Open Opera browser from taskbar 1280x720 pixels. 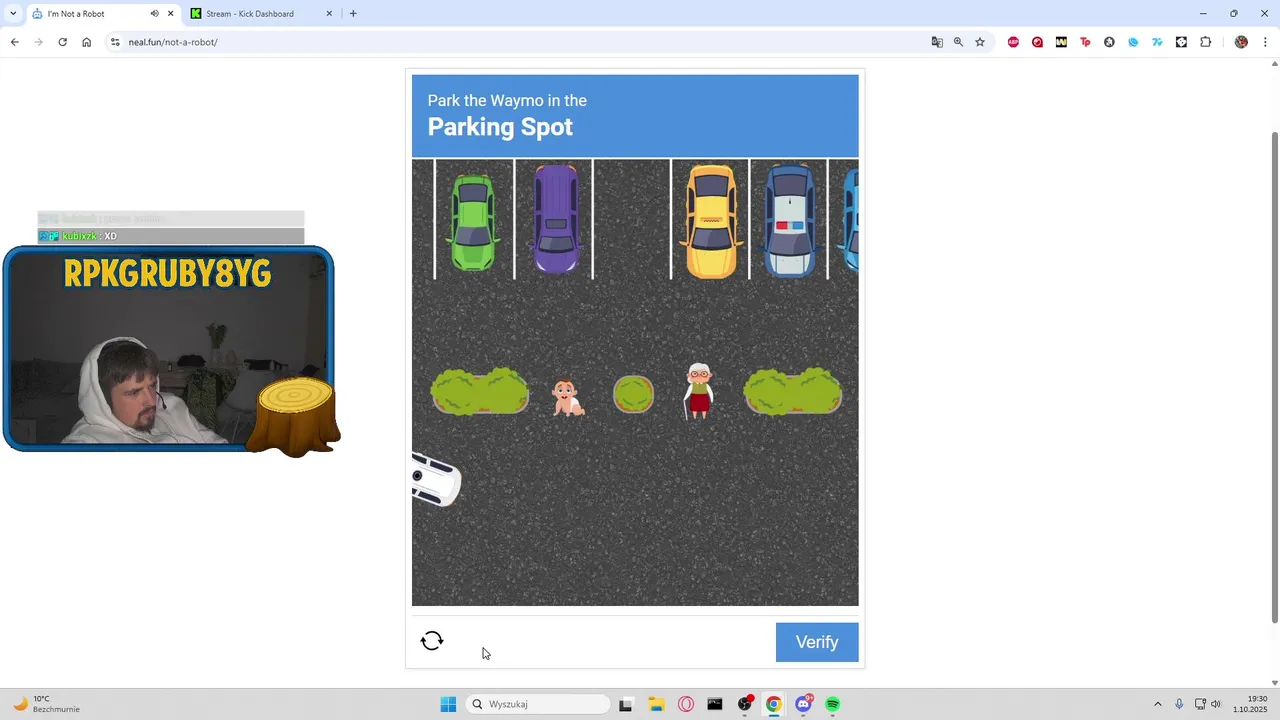click(686, 704)
